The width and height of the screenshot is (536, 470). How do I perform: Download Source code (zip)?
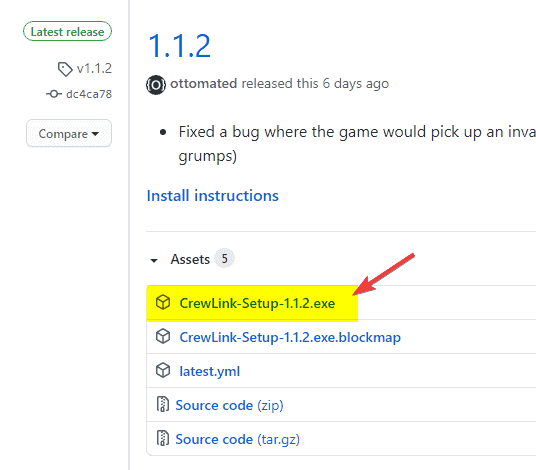coord(229,405)
